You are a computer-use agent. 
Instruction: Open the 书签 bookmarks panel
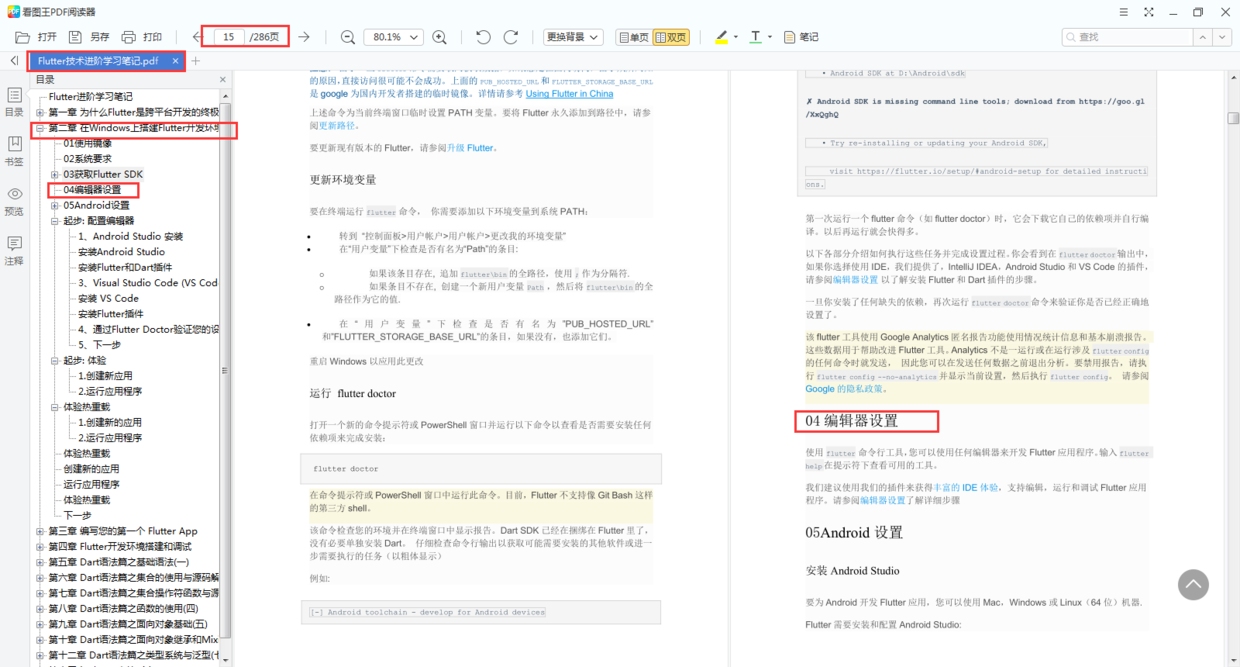pos(14,151)
